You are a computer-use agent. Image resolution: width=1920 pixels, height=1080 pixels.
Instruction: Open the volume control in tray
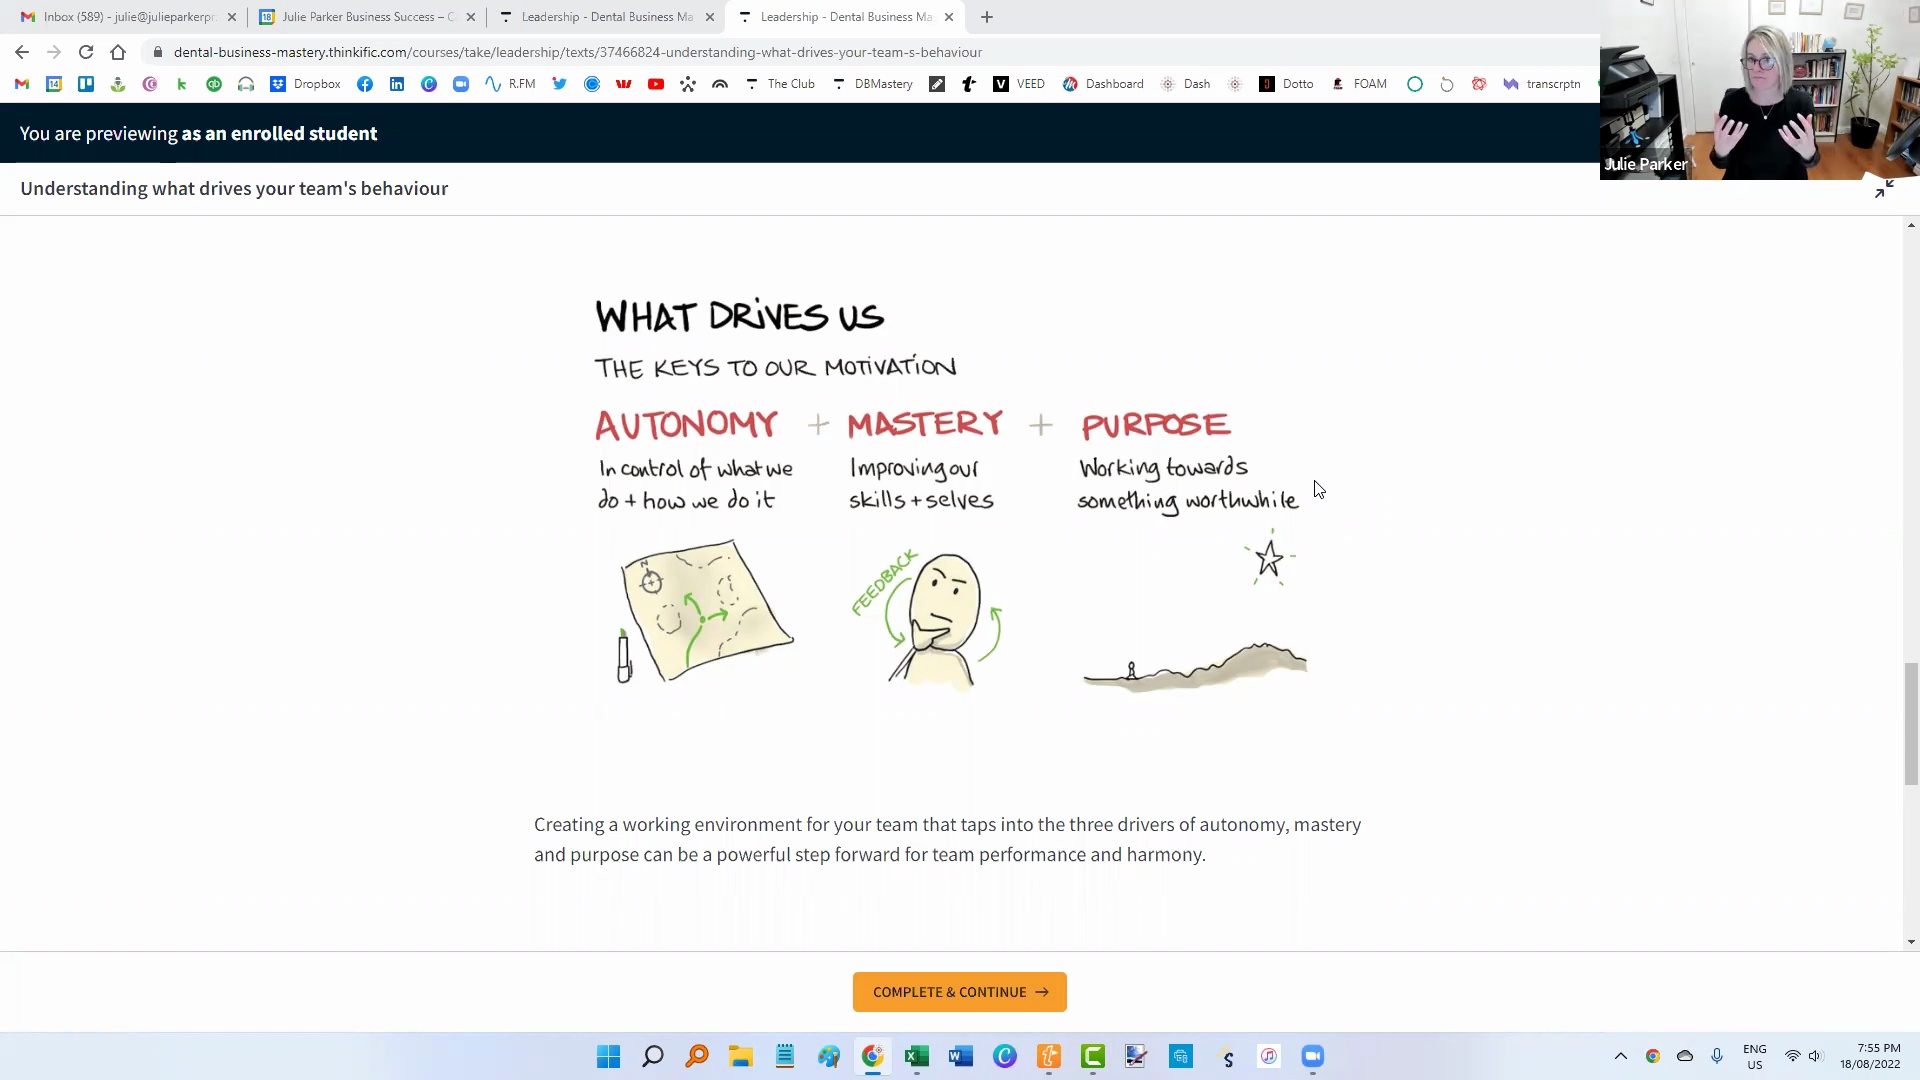(1815, 1056)
